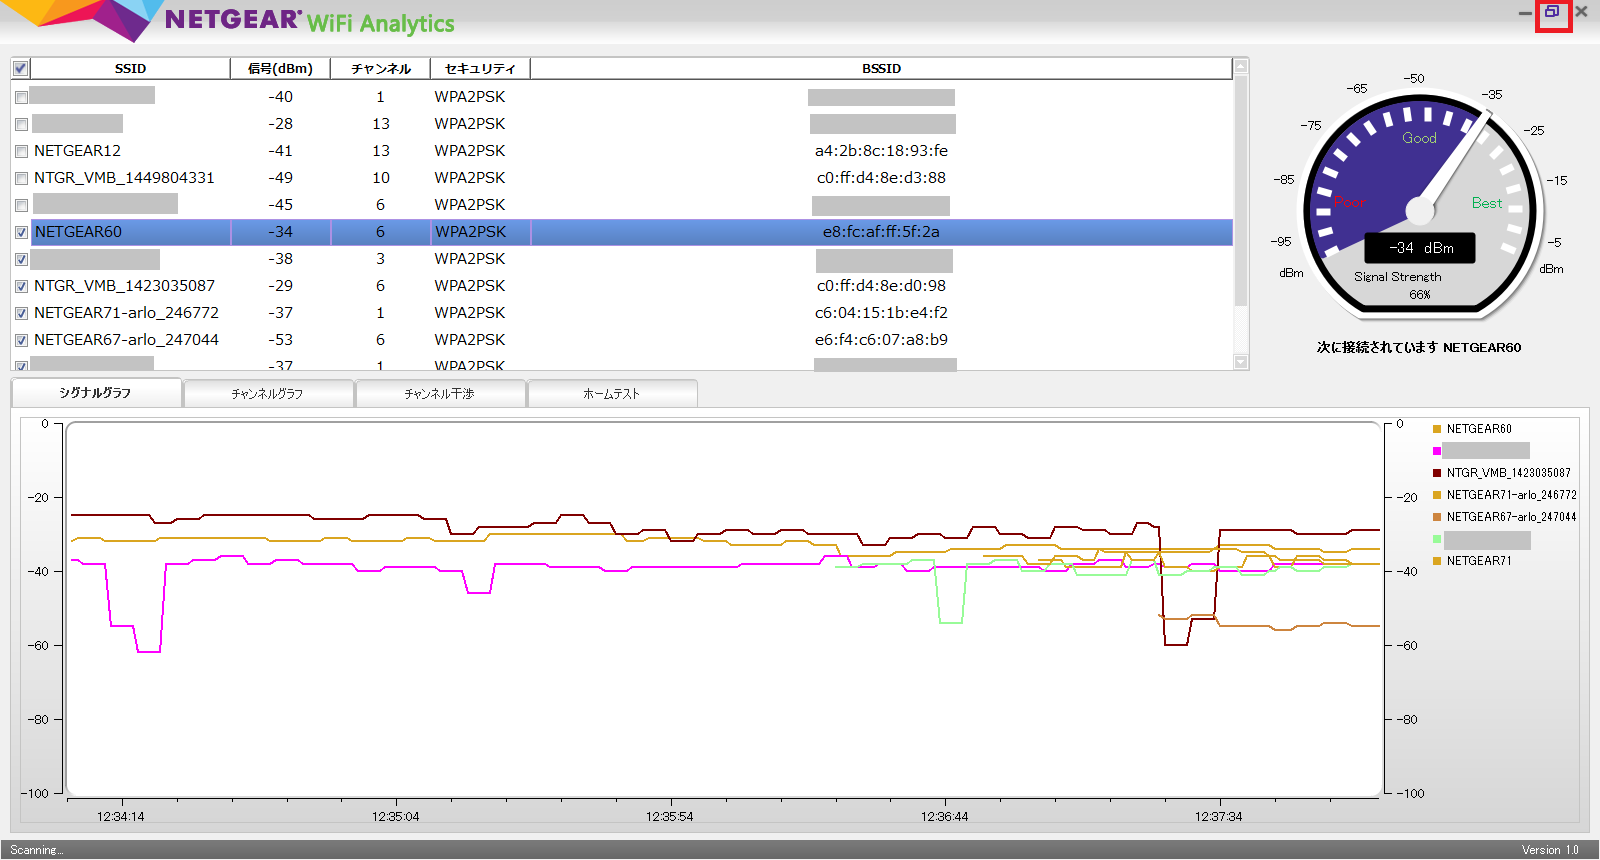Minimize the WiFi Analytics window

tap(1525, 13)
